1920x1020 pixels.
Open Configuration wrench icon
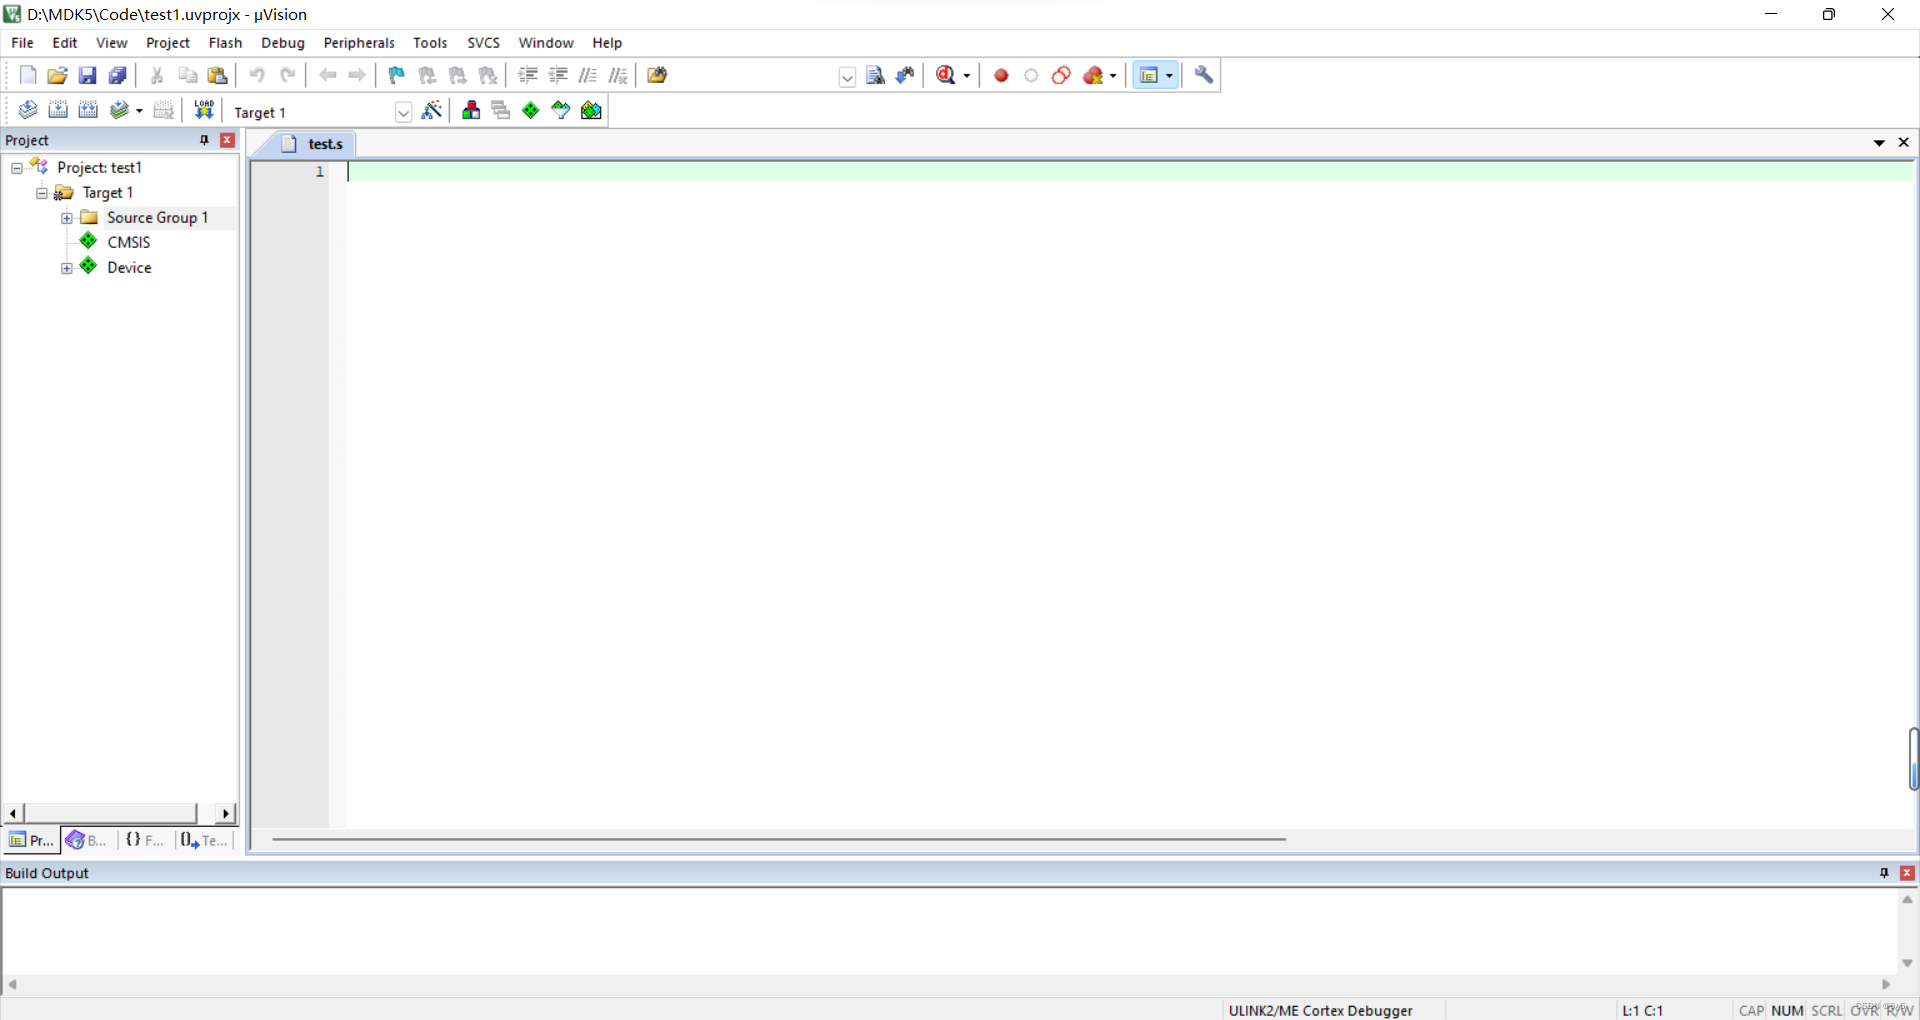[1204, 75]
